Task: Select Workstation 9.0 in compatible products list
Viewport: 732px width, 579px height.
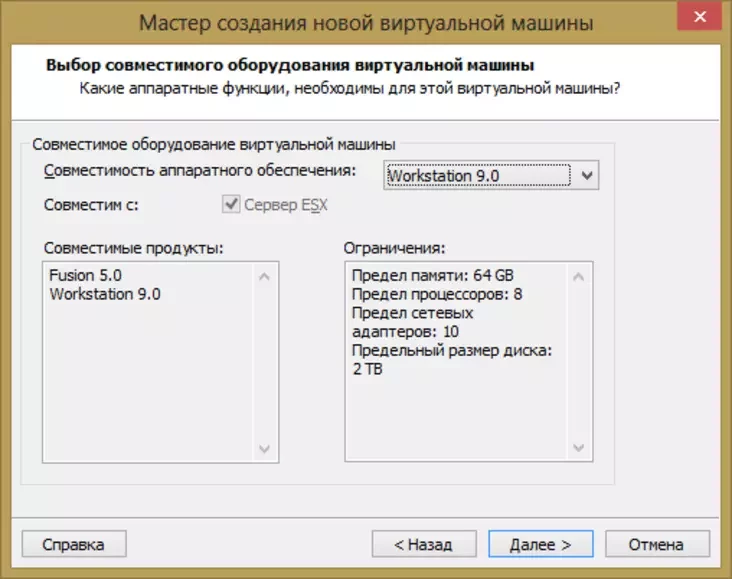Action: [x=105, y=294]
